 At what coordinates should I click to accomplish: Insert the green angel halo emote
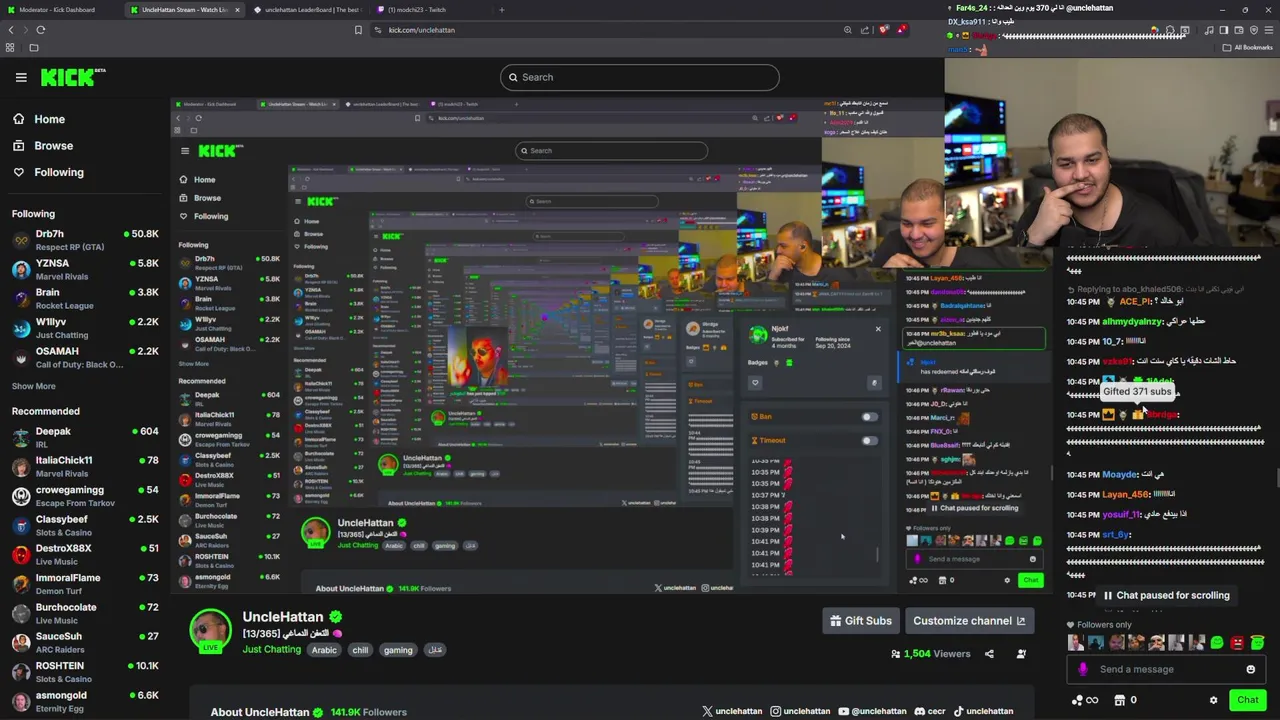(1257, 643)
